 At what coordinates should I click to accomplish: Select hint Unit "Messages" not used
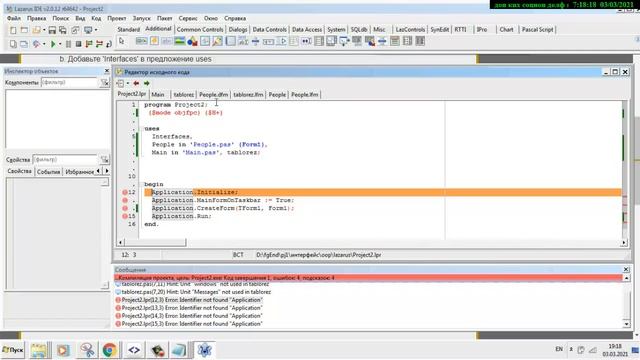pos(196,292)
